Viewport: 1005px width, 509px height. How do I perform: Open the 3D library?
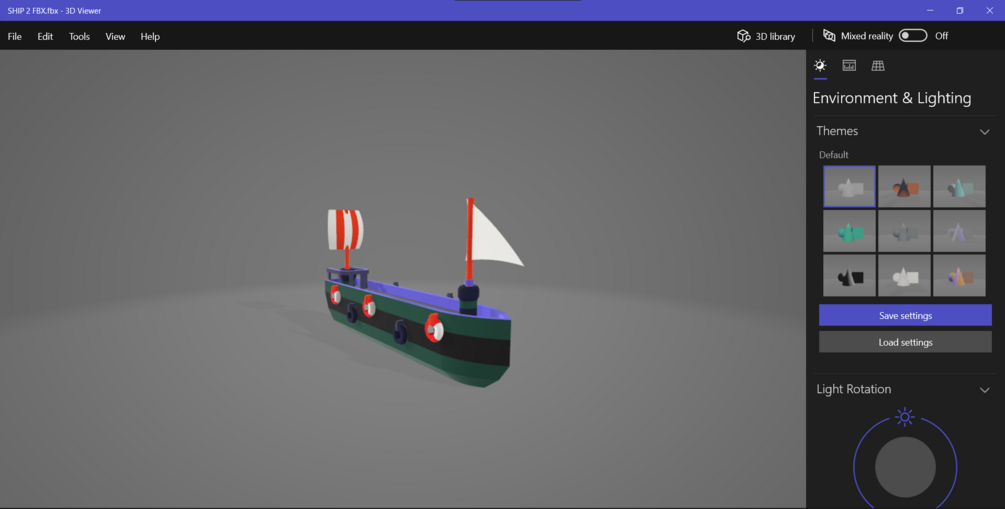point(766,36)
